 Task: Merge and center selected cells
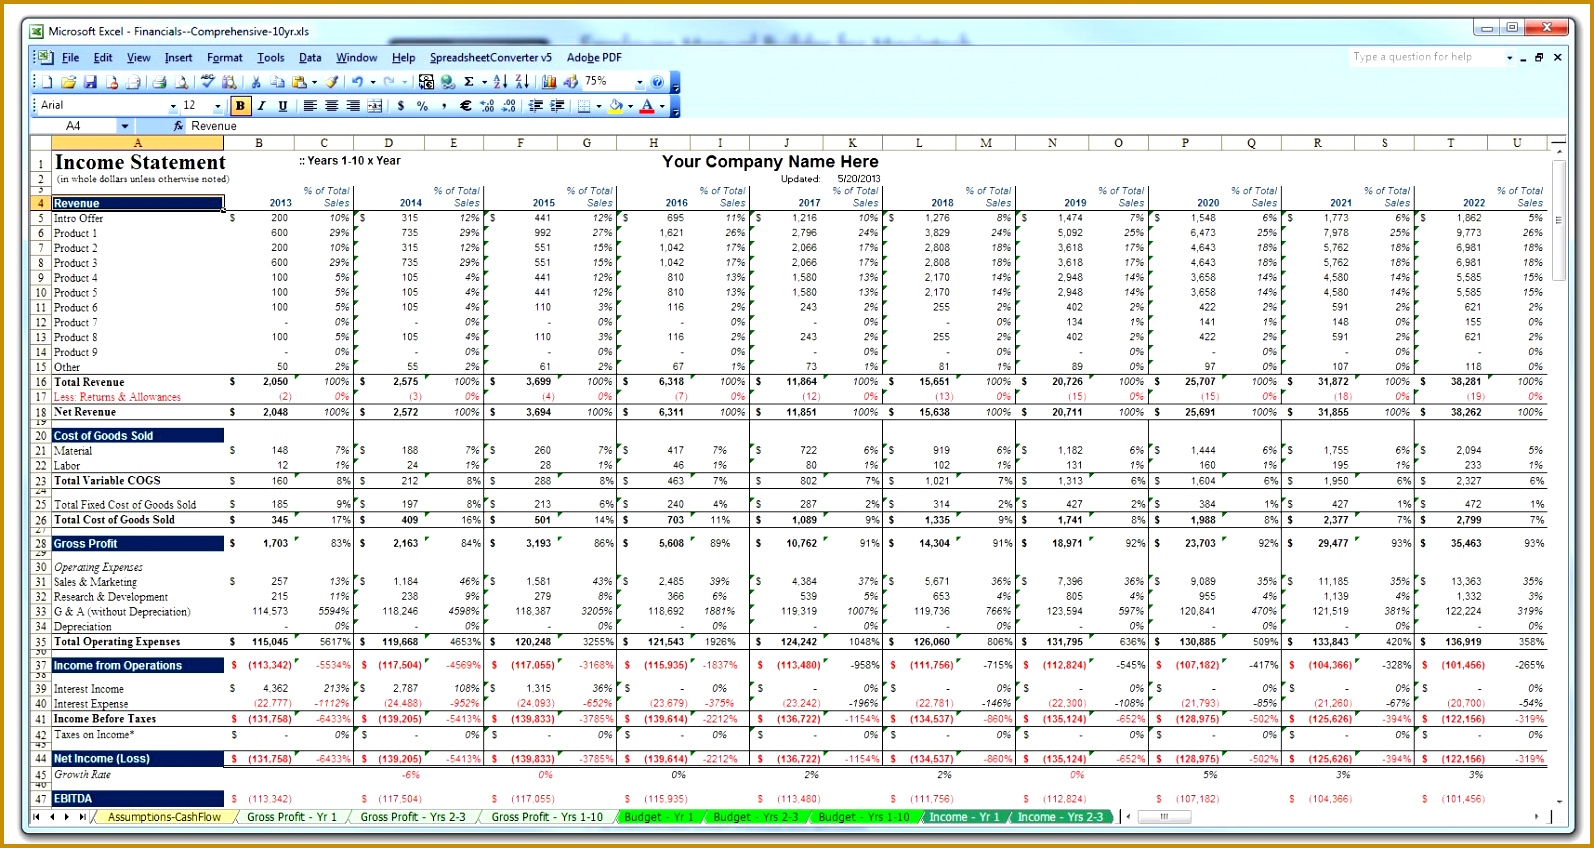(x=375, y=106)
